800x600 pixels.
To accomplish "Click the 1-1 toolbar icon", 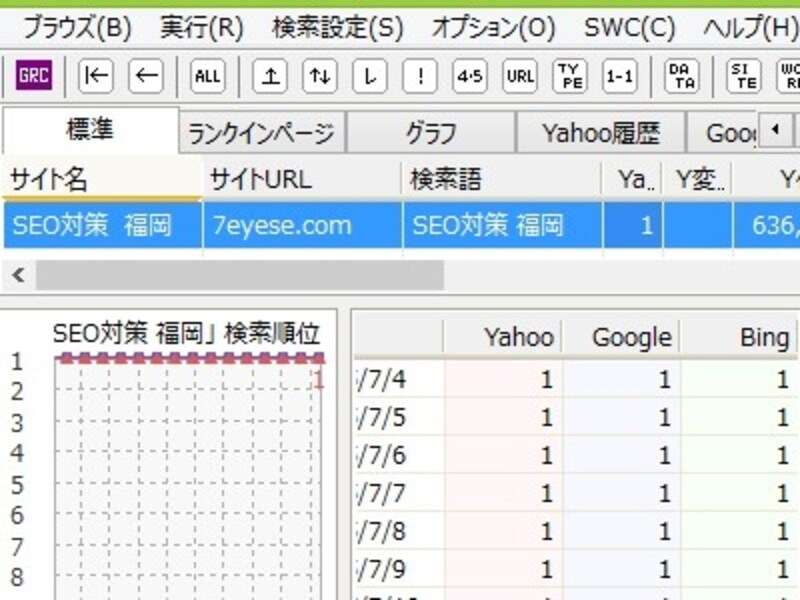I will click(x=619, y=76).
